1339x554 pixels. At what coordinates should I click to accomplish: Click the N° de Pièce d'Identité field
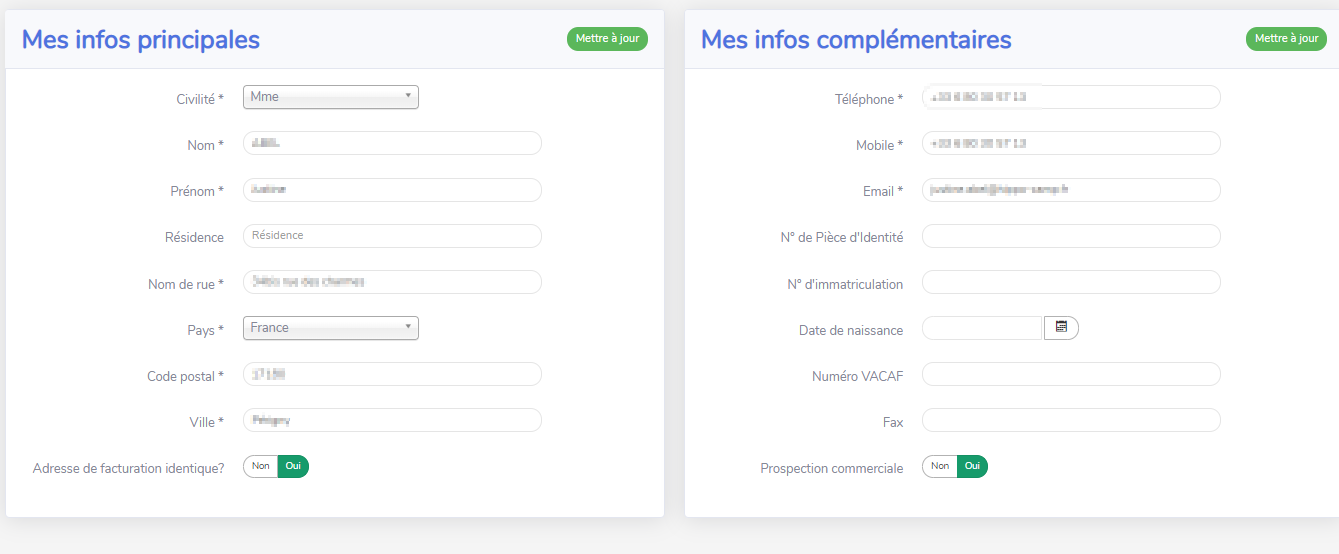point(1070,236)
